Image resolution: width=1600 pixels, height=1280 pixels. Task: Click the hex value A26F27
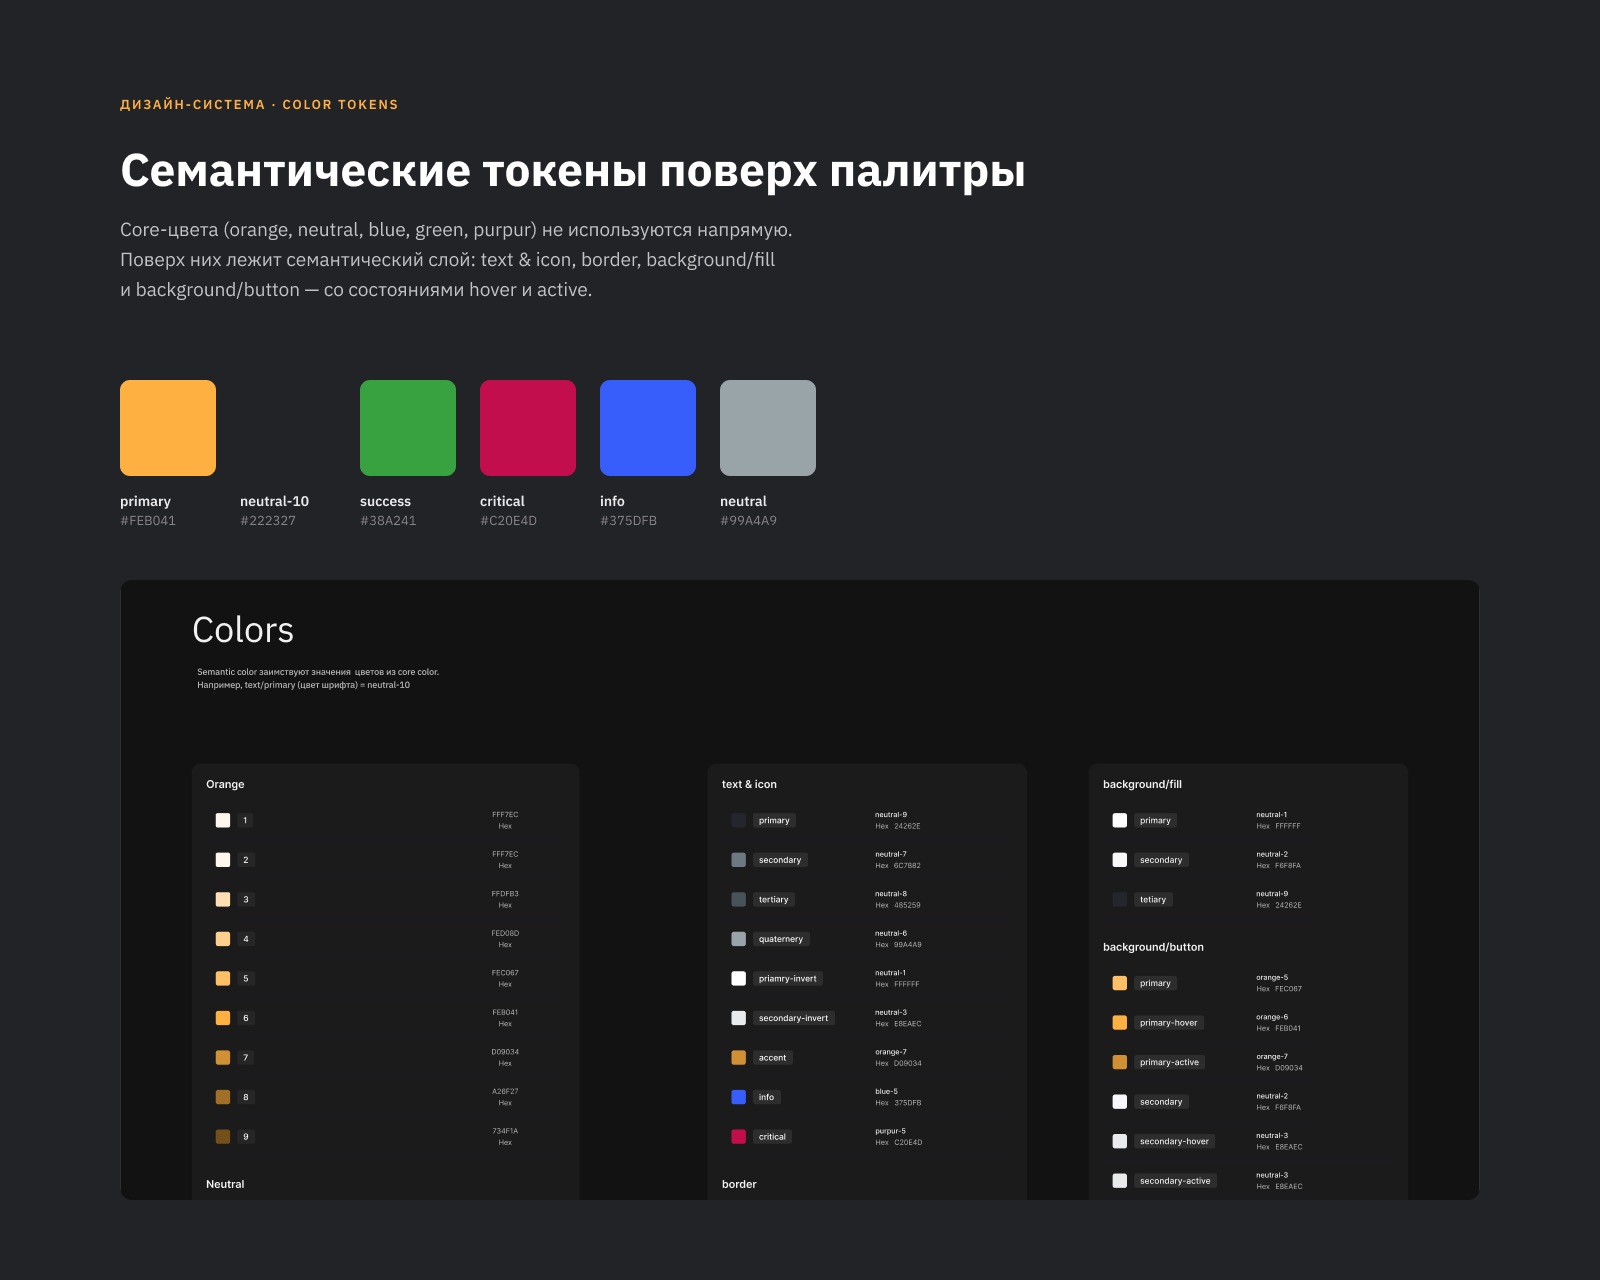pos(505,1091)
